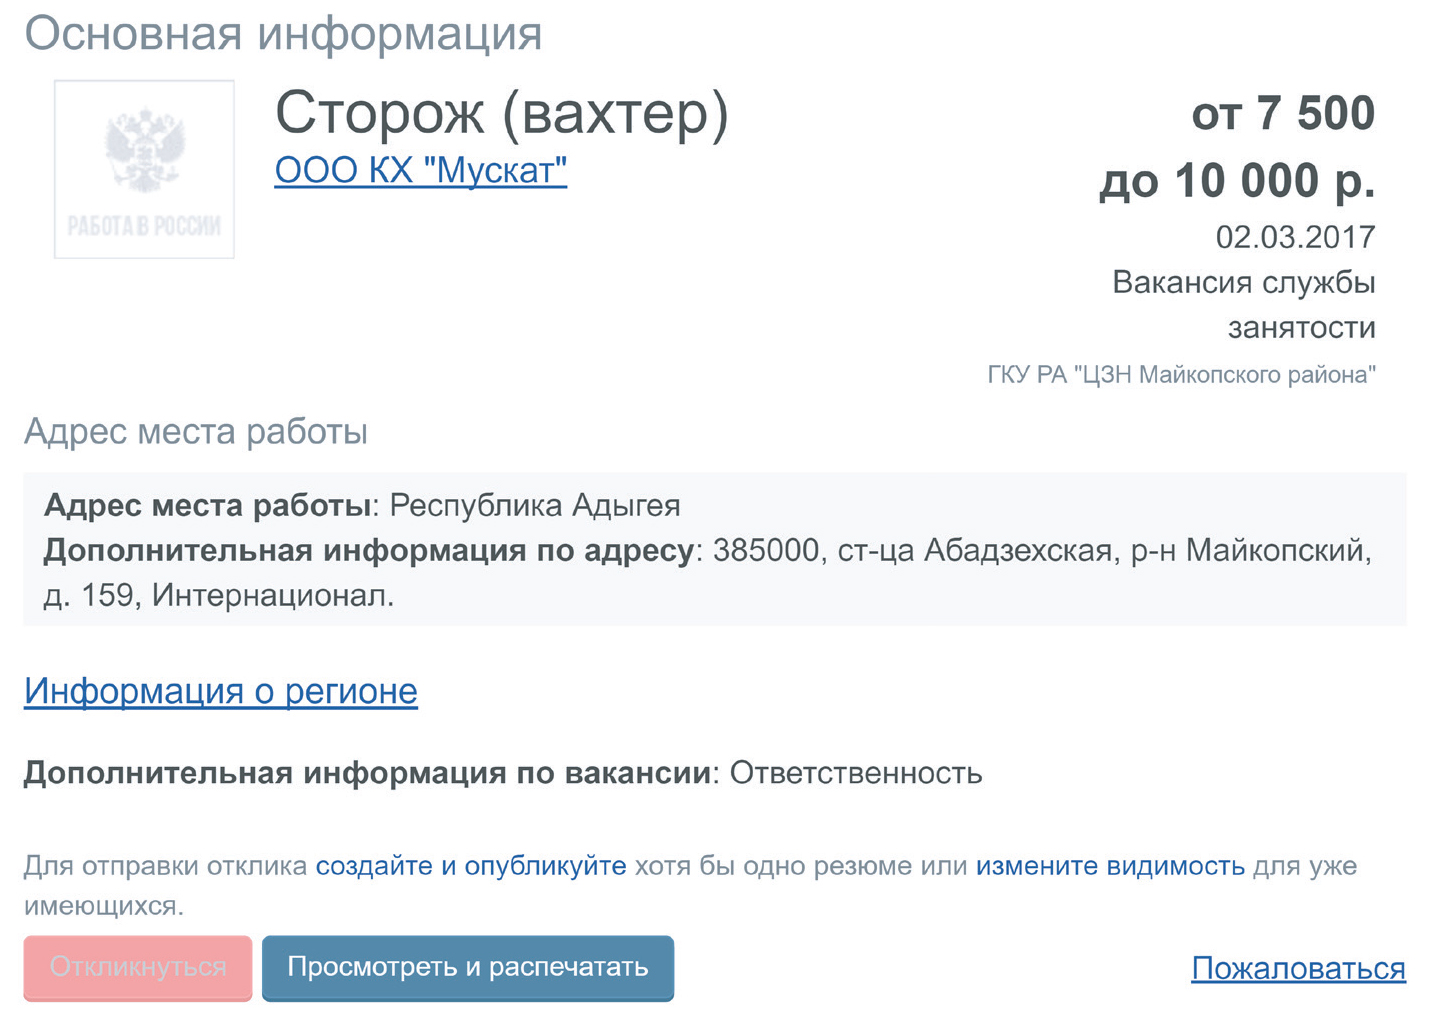1429x1022 pixels.
Task: Click the double-headed eagle emblem icon
Action: point(145,150)
